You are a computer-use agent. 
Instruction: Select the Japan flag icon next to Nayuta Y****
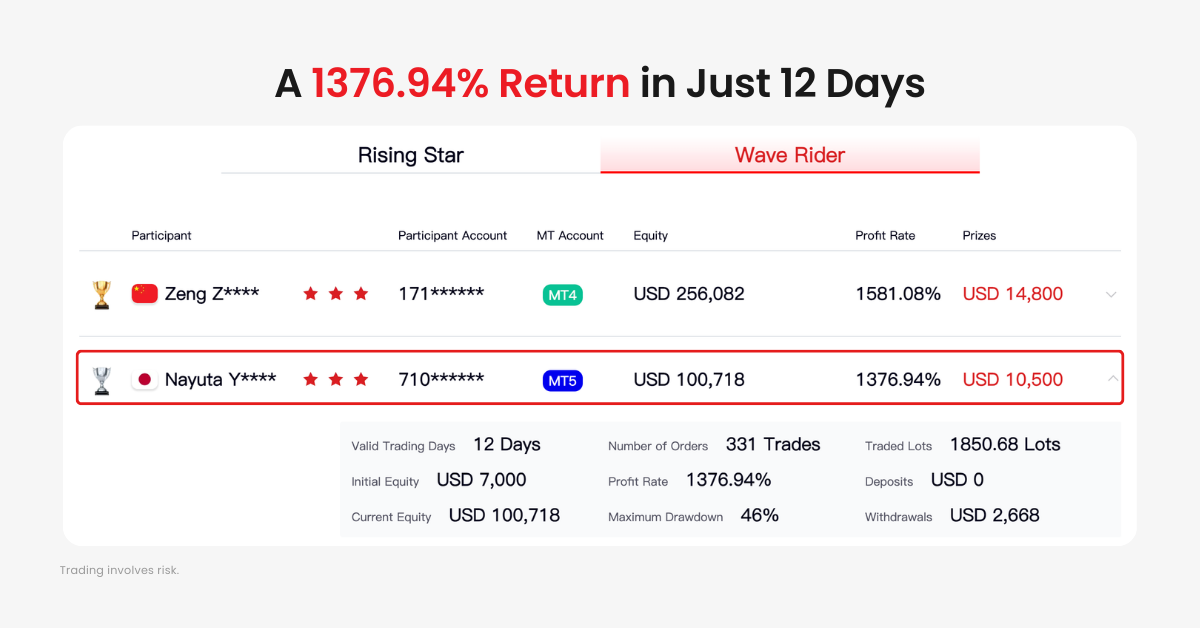click(144, 378)
